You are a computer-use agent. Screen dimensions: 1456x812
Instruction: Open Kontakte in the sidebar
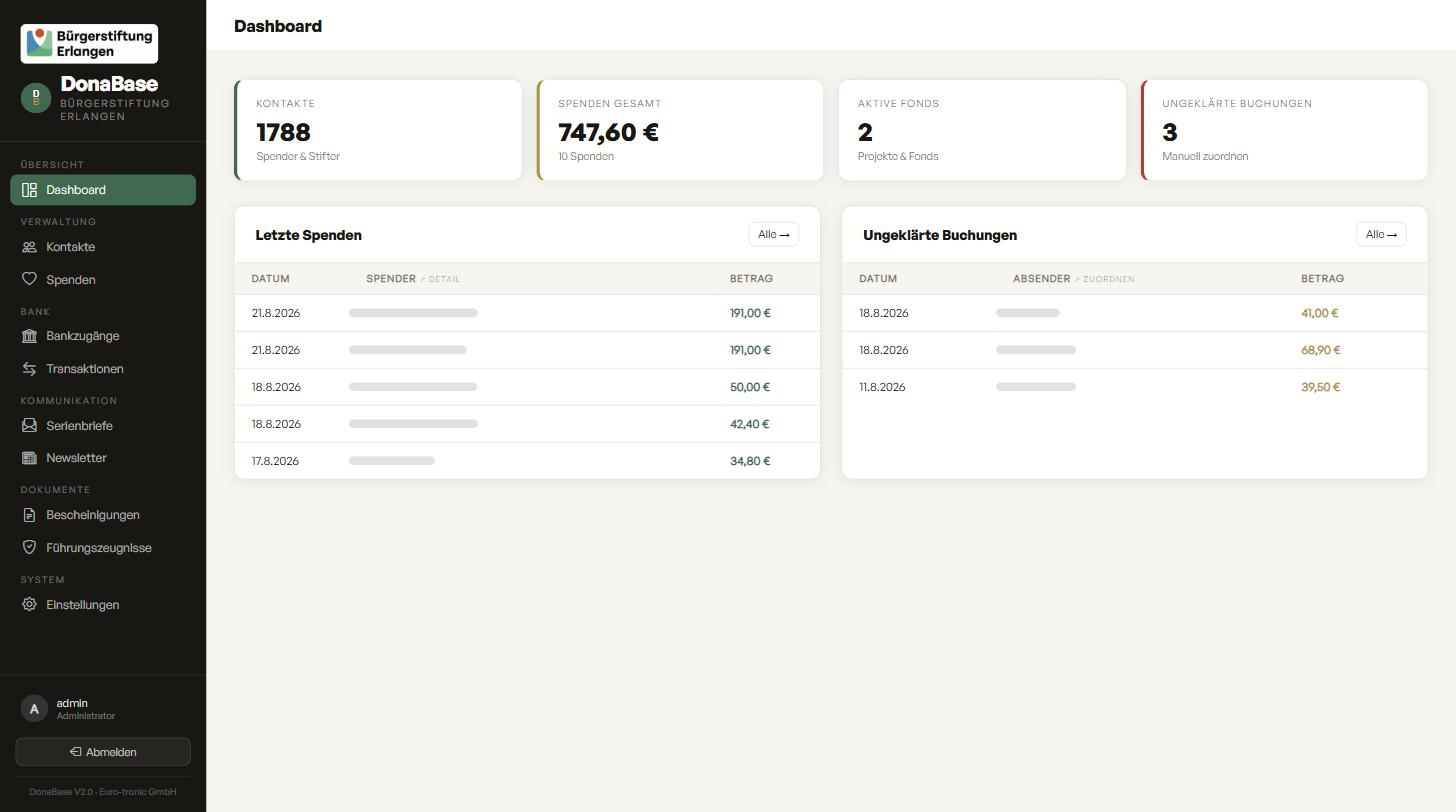(103, 247)
